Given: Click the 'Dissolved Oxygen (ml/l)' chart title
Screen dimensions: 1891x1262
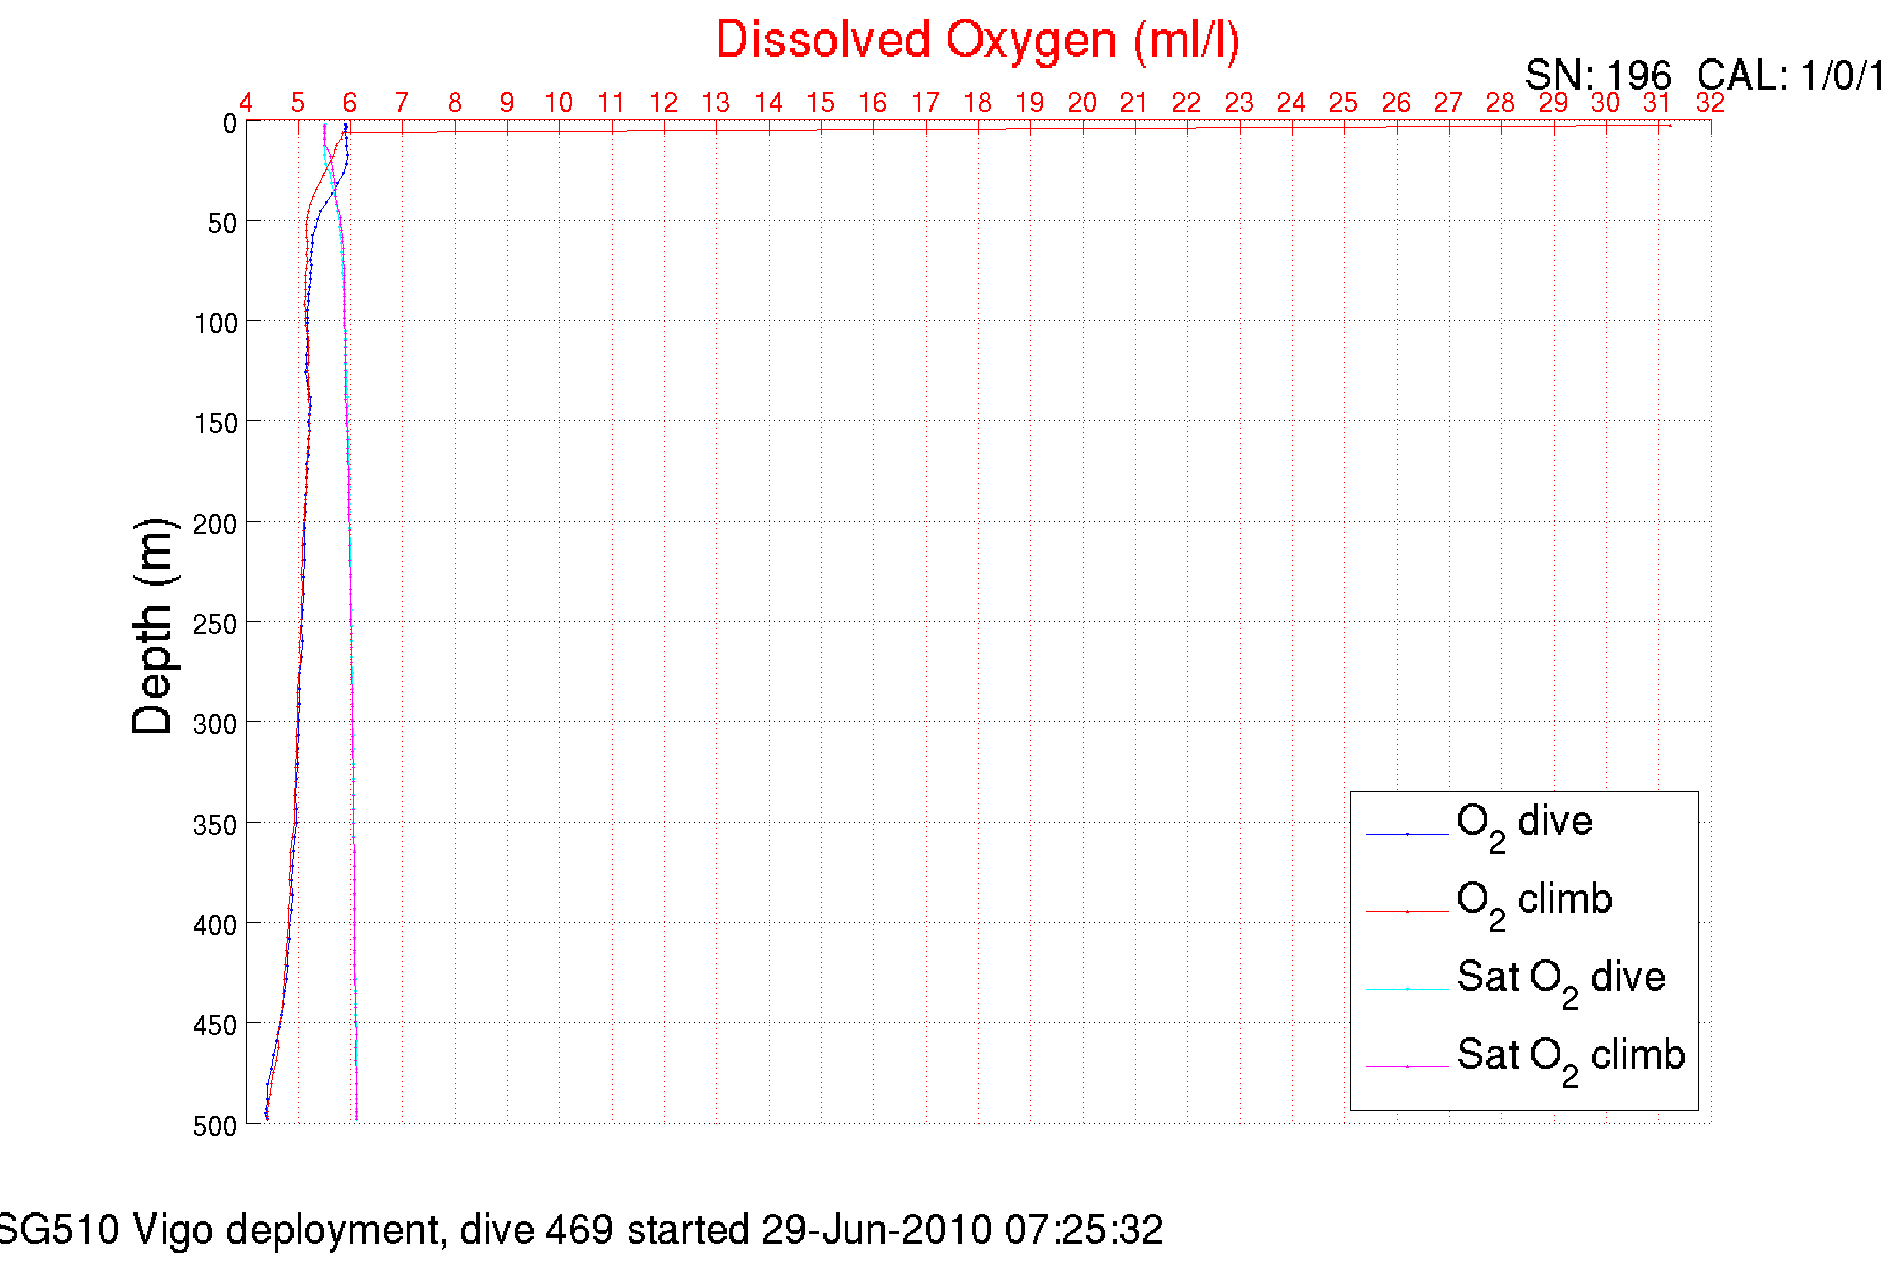Looking at the screenshot, I should tap(978, 42).
